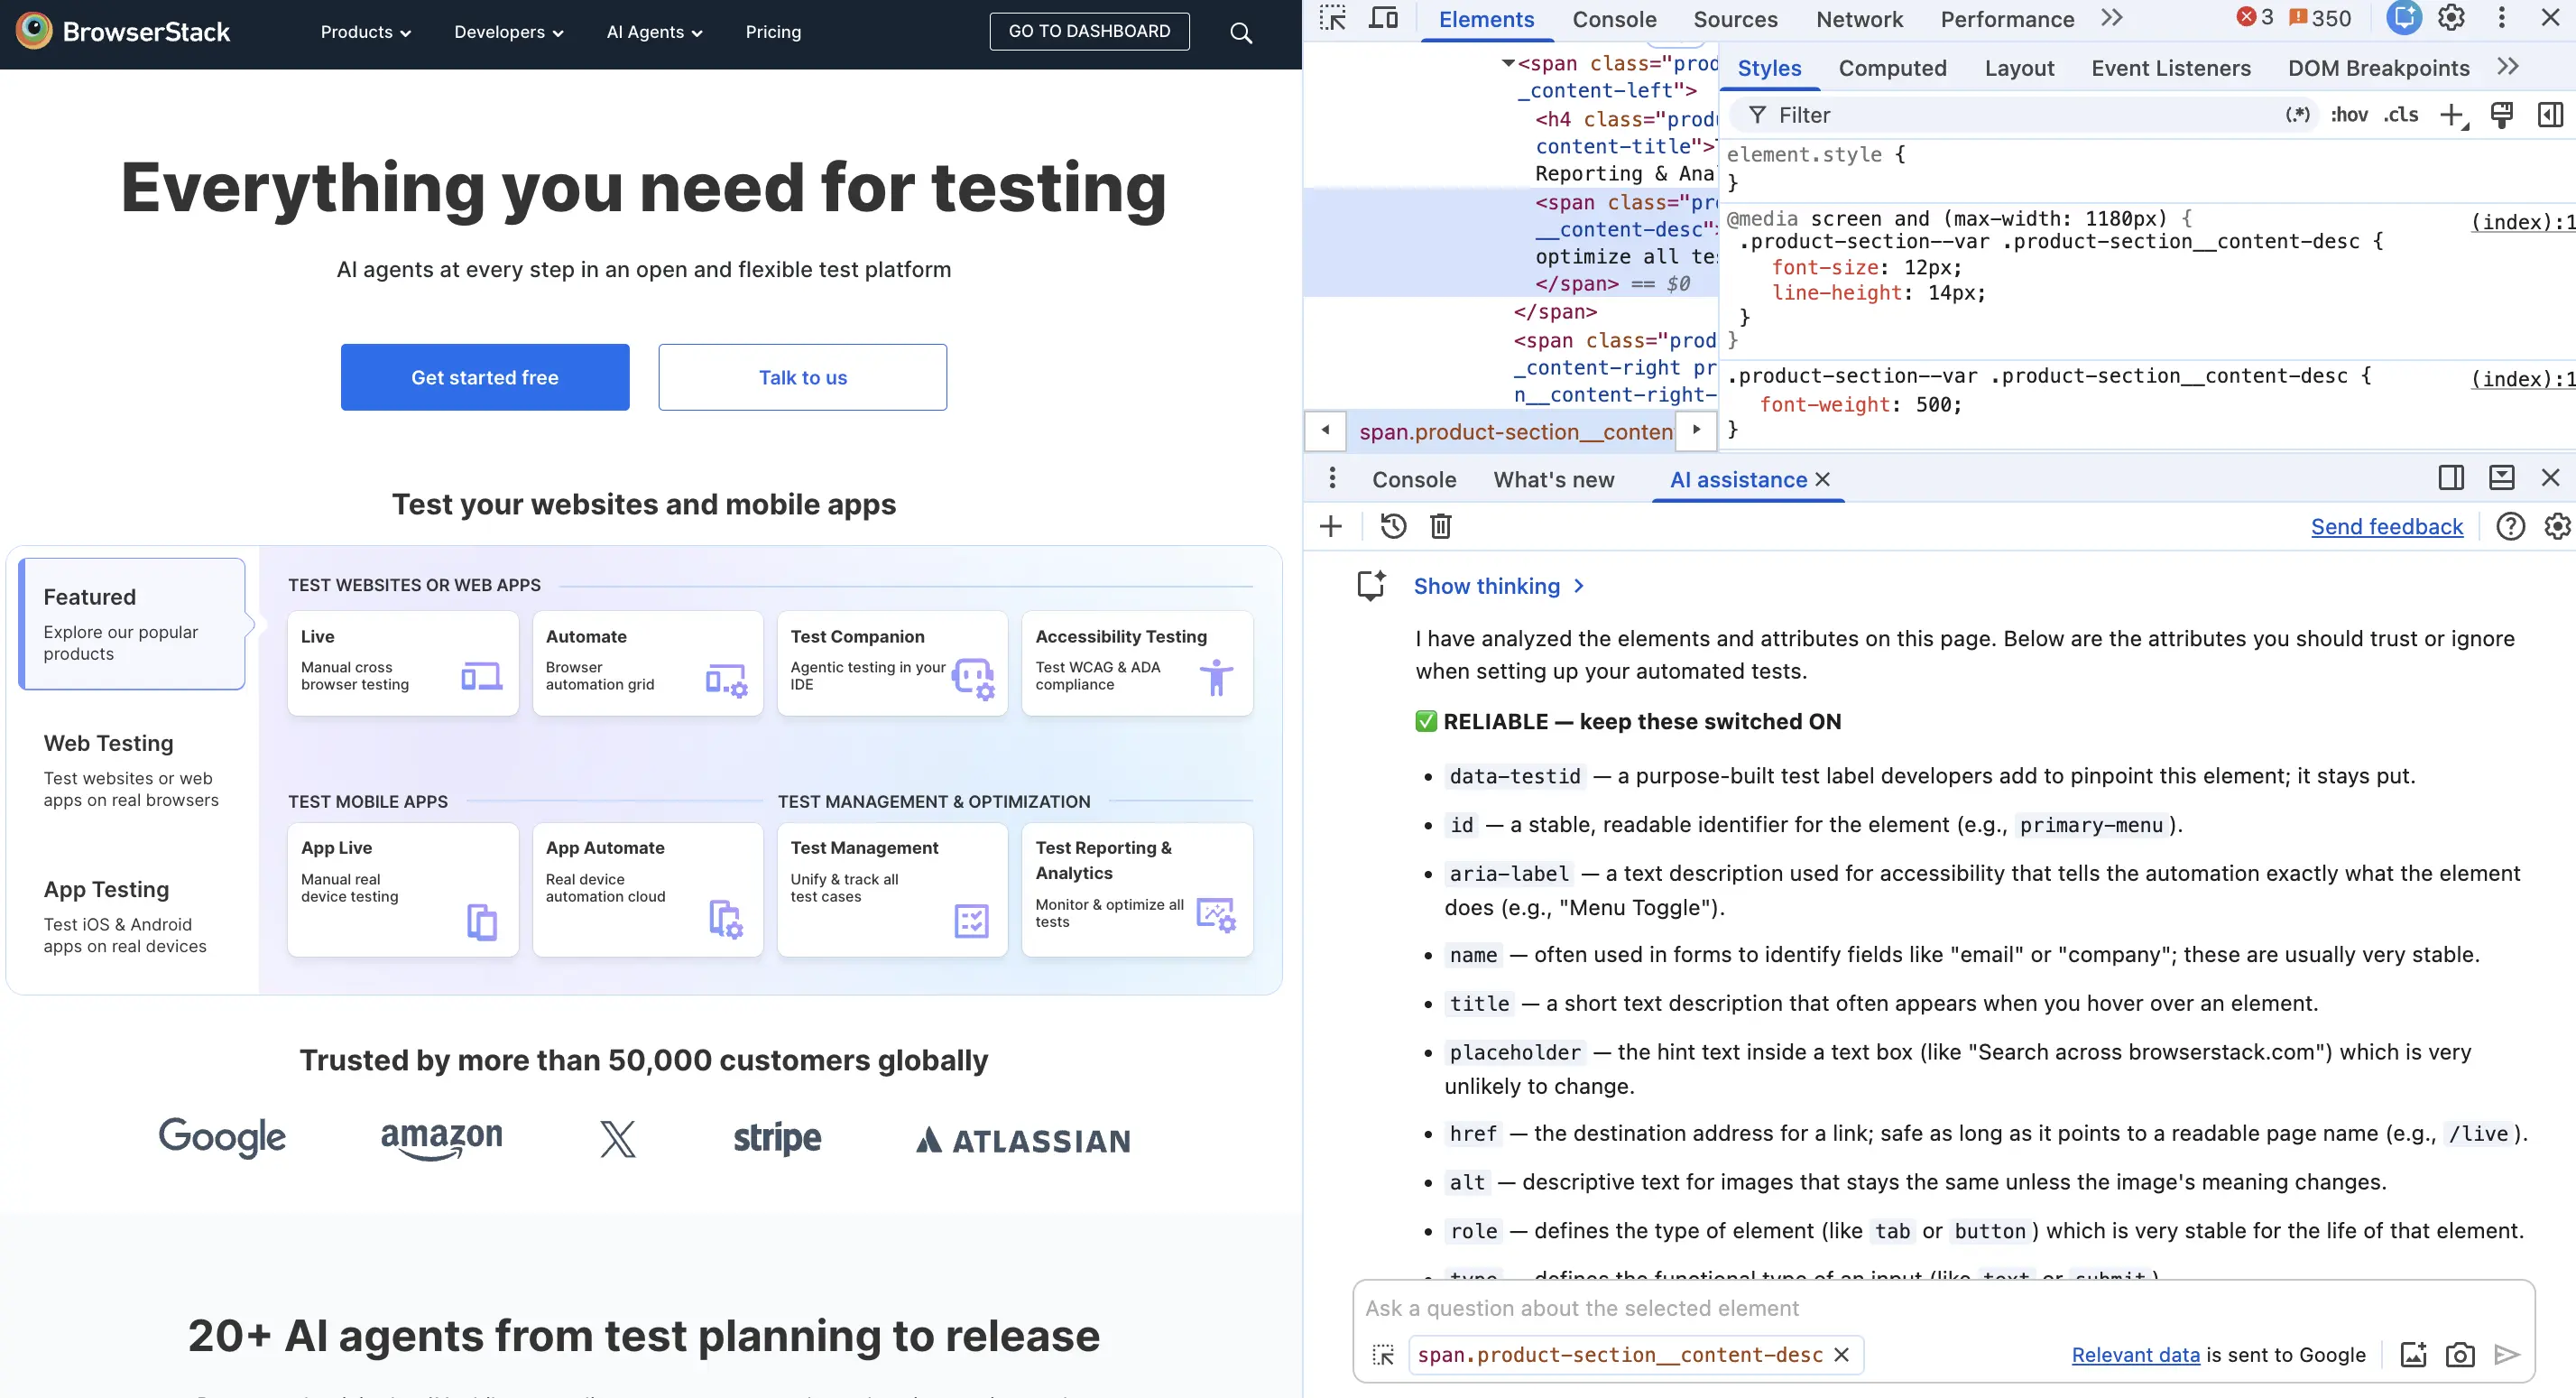The image size is (2576, 1398).
Task: Click the Get started free button
Action: [485, 377]
